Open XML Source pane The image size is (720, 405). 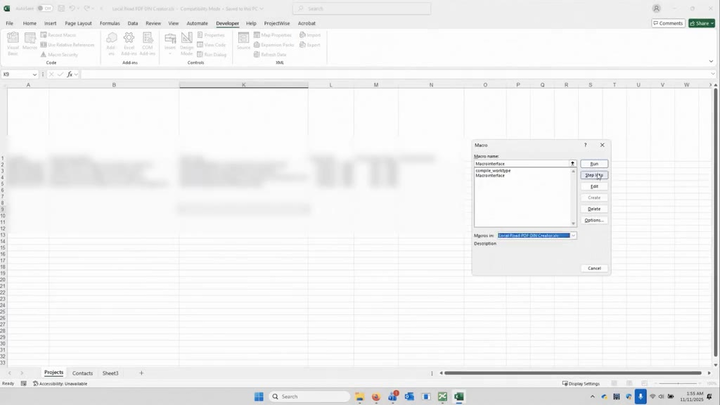click(x=243, y=41)
